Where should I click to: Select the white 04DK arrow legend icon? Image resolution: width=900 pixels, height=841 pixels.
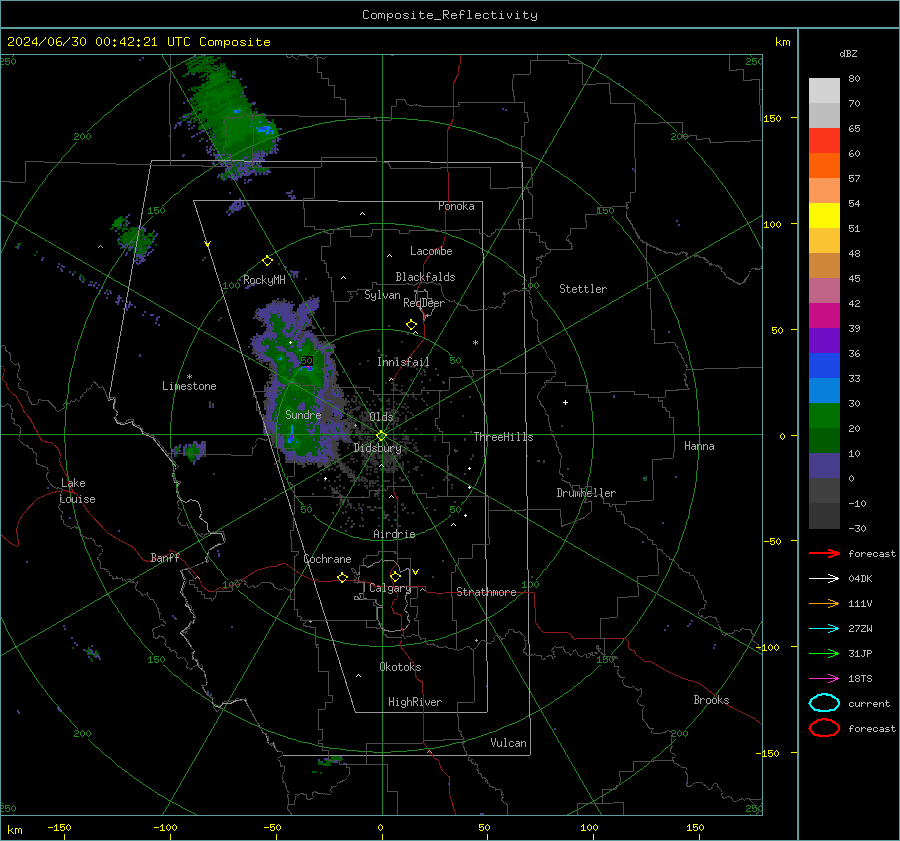824,578
